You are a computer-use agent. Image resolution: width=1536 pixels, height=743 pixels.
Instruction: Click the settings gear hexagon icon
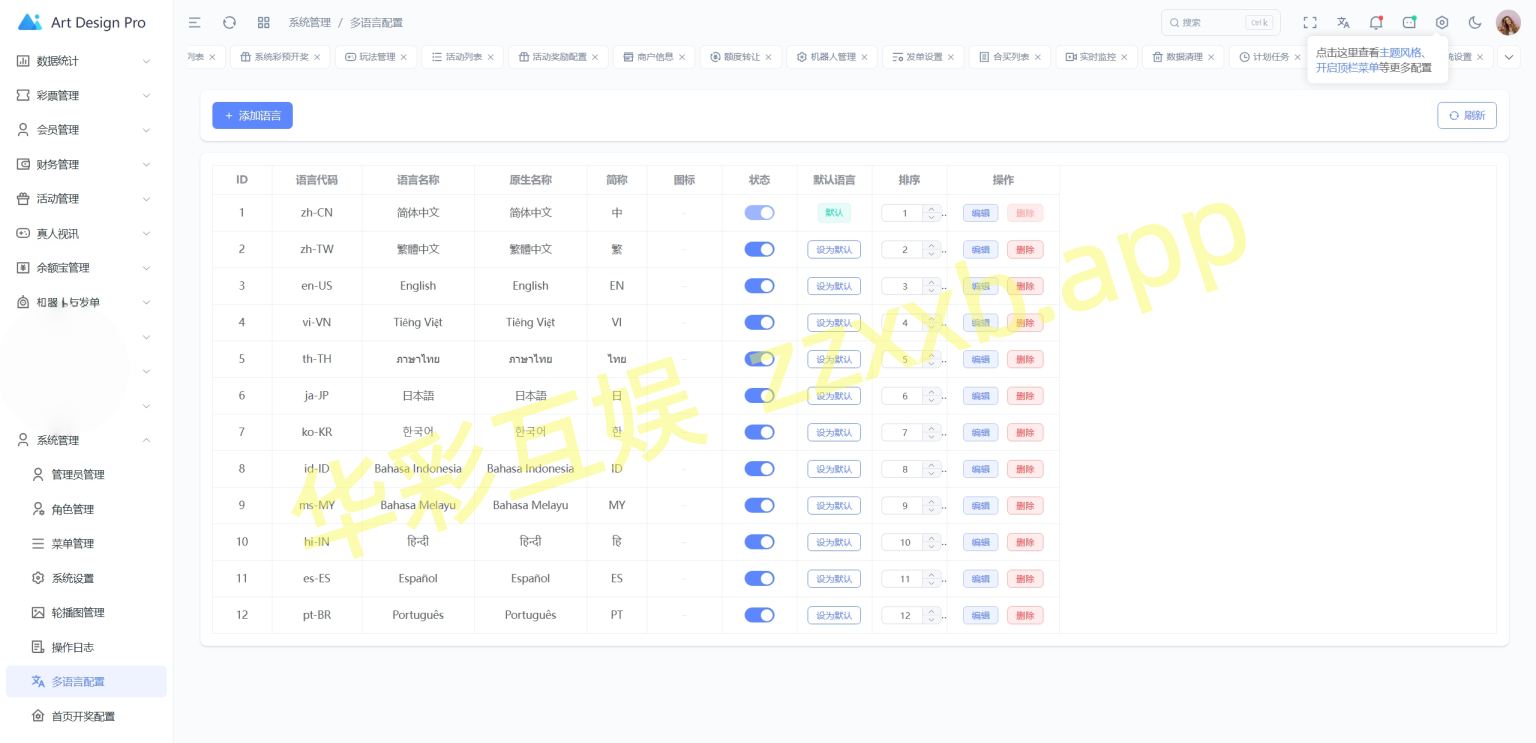coord(1441,23)
